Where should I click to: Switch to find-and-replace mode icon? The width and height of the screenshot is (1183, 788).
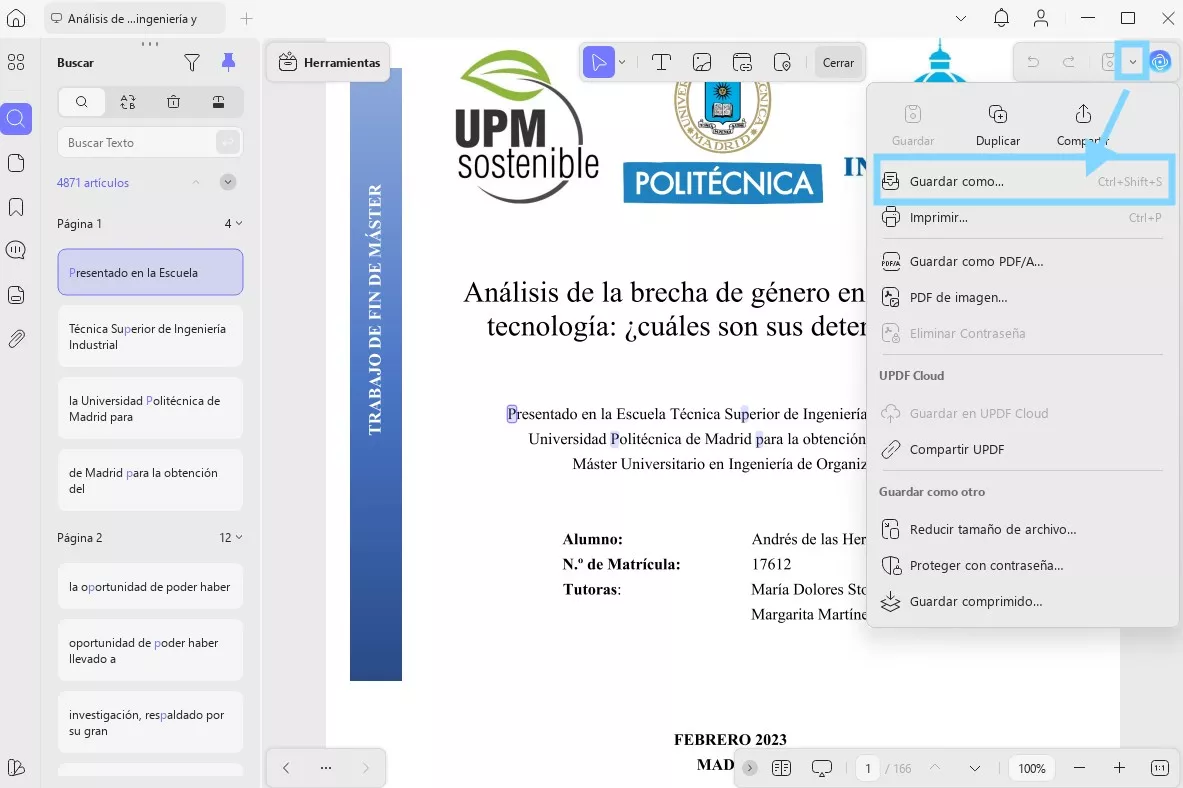click(x=128, y=102)
